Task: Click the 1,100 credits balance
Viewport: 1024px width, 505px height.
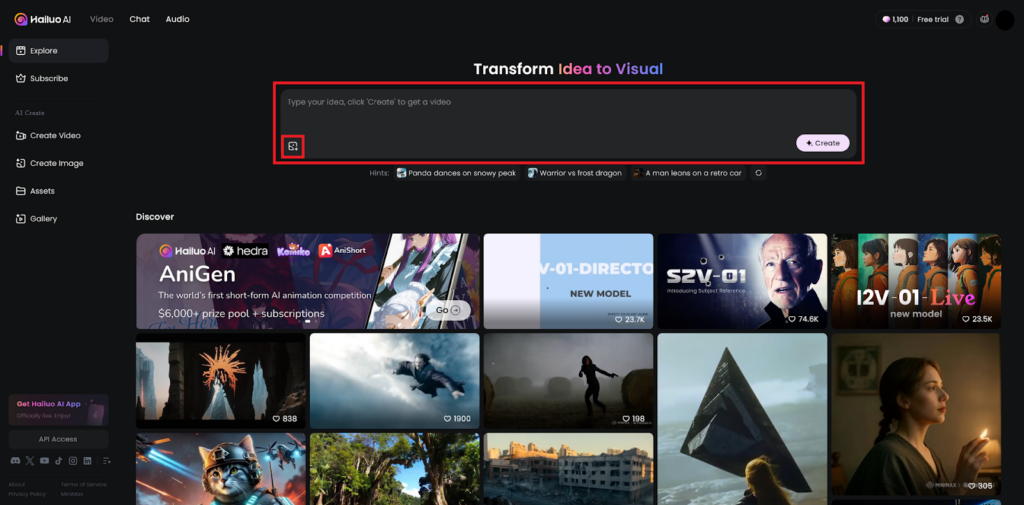Action: coord(895,20)
